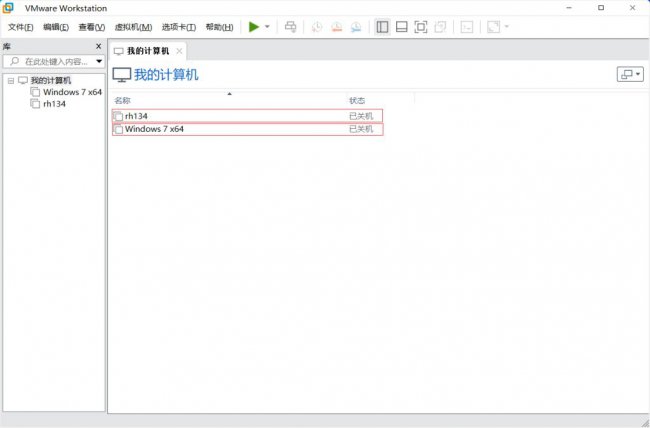This screenshot has width=650, height=428.
Task: Open the 帮助(H) menu
Action: click(219, 27)
